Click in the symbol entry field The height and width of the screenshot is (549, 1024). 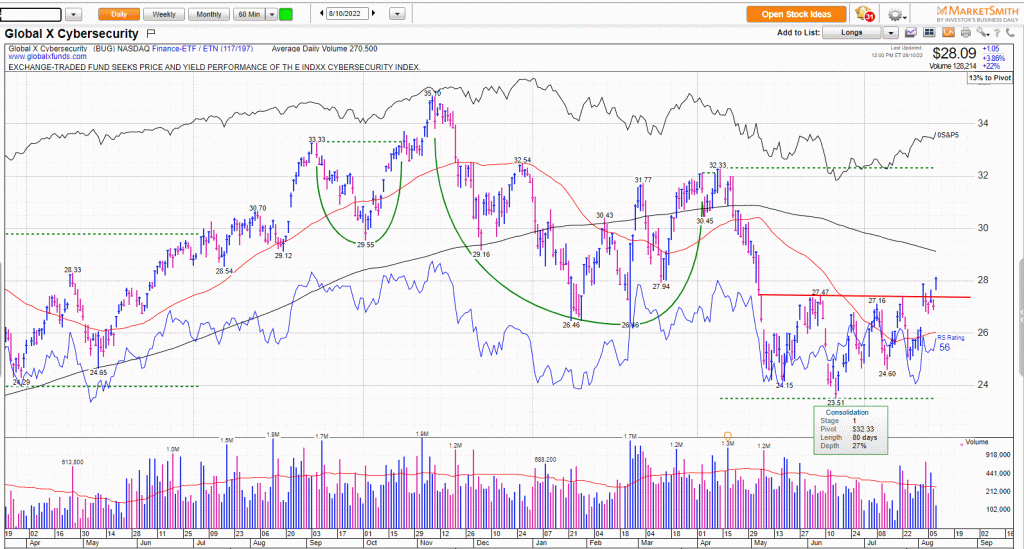point(31,14)
